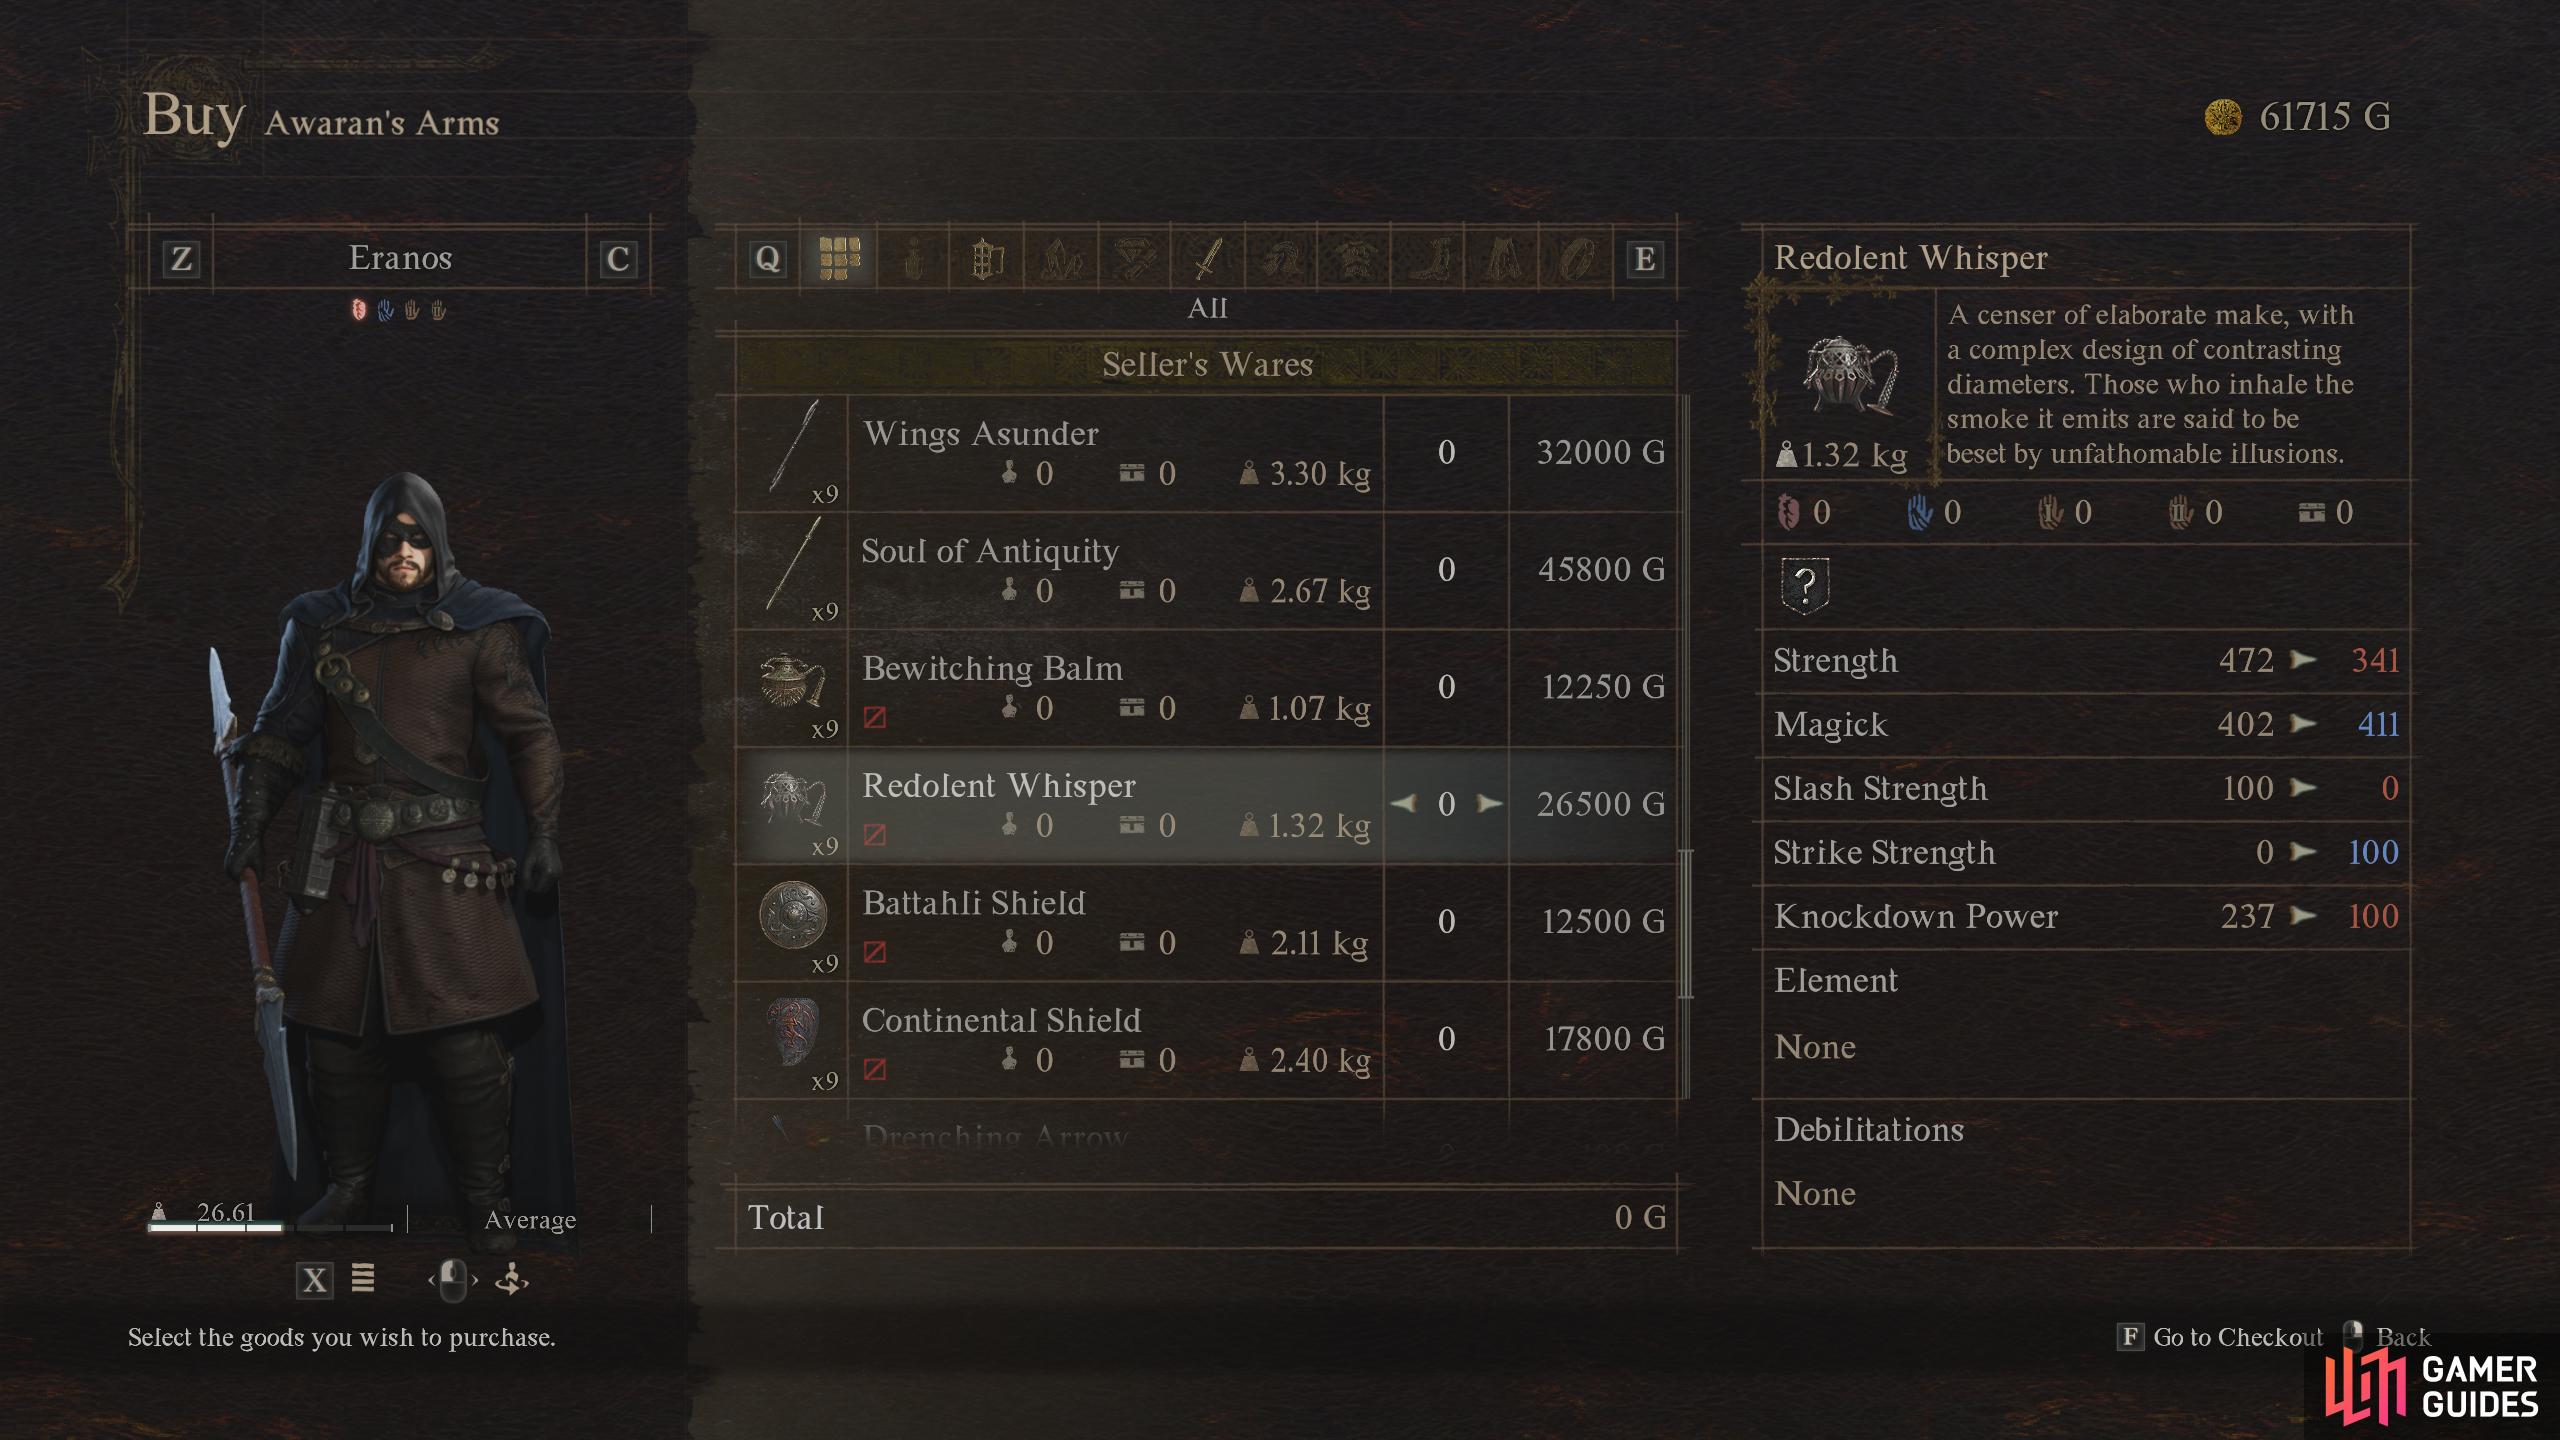Select the All items grid category tab
This screenshot has height=1440, width=2560.
tap(839, 259)
